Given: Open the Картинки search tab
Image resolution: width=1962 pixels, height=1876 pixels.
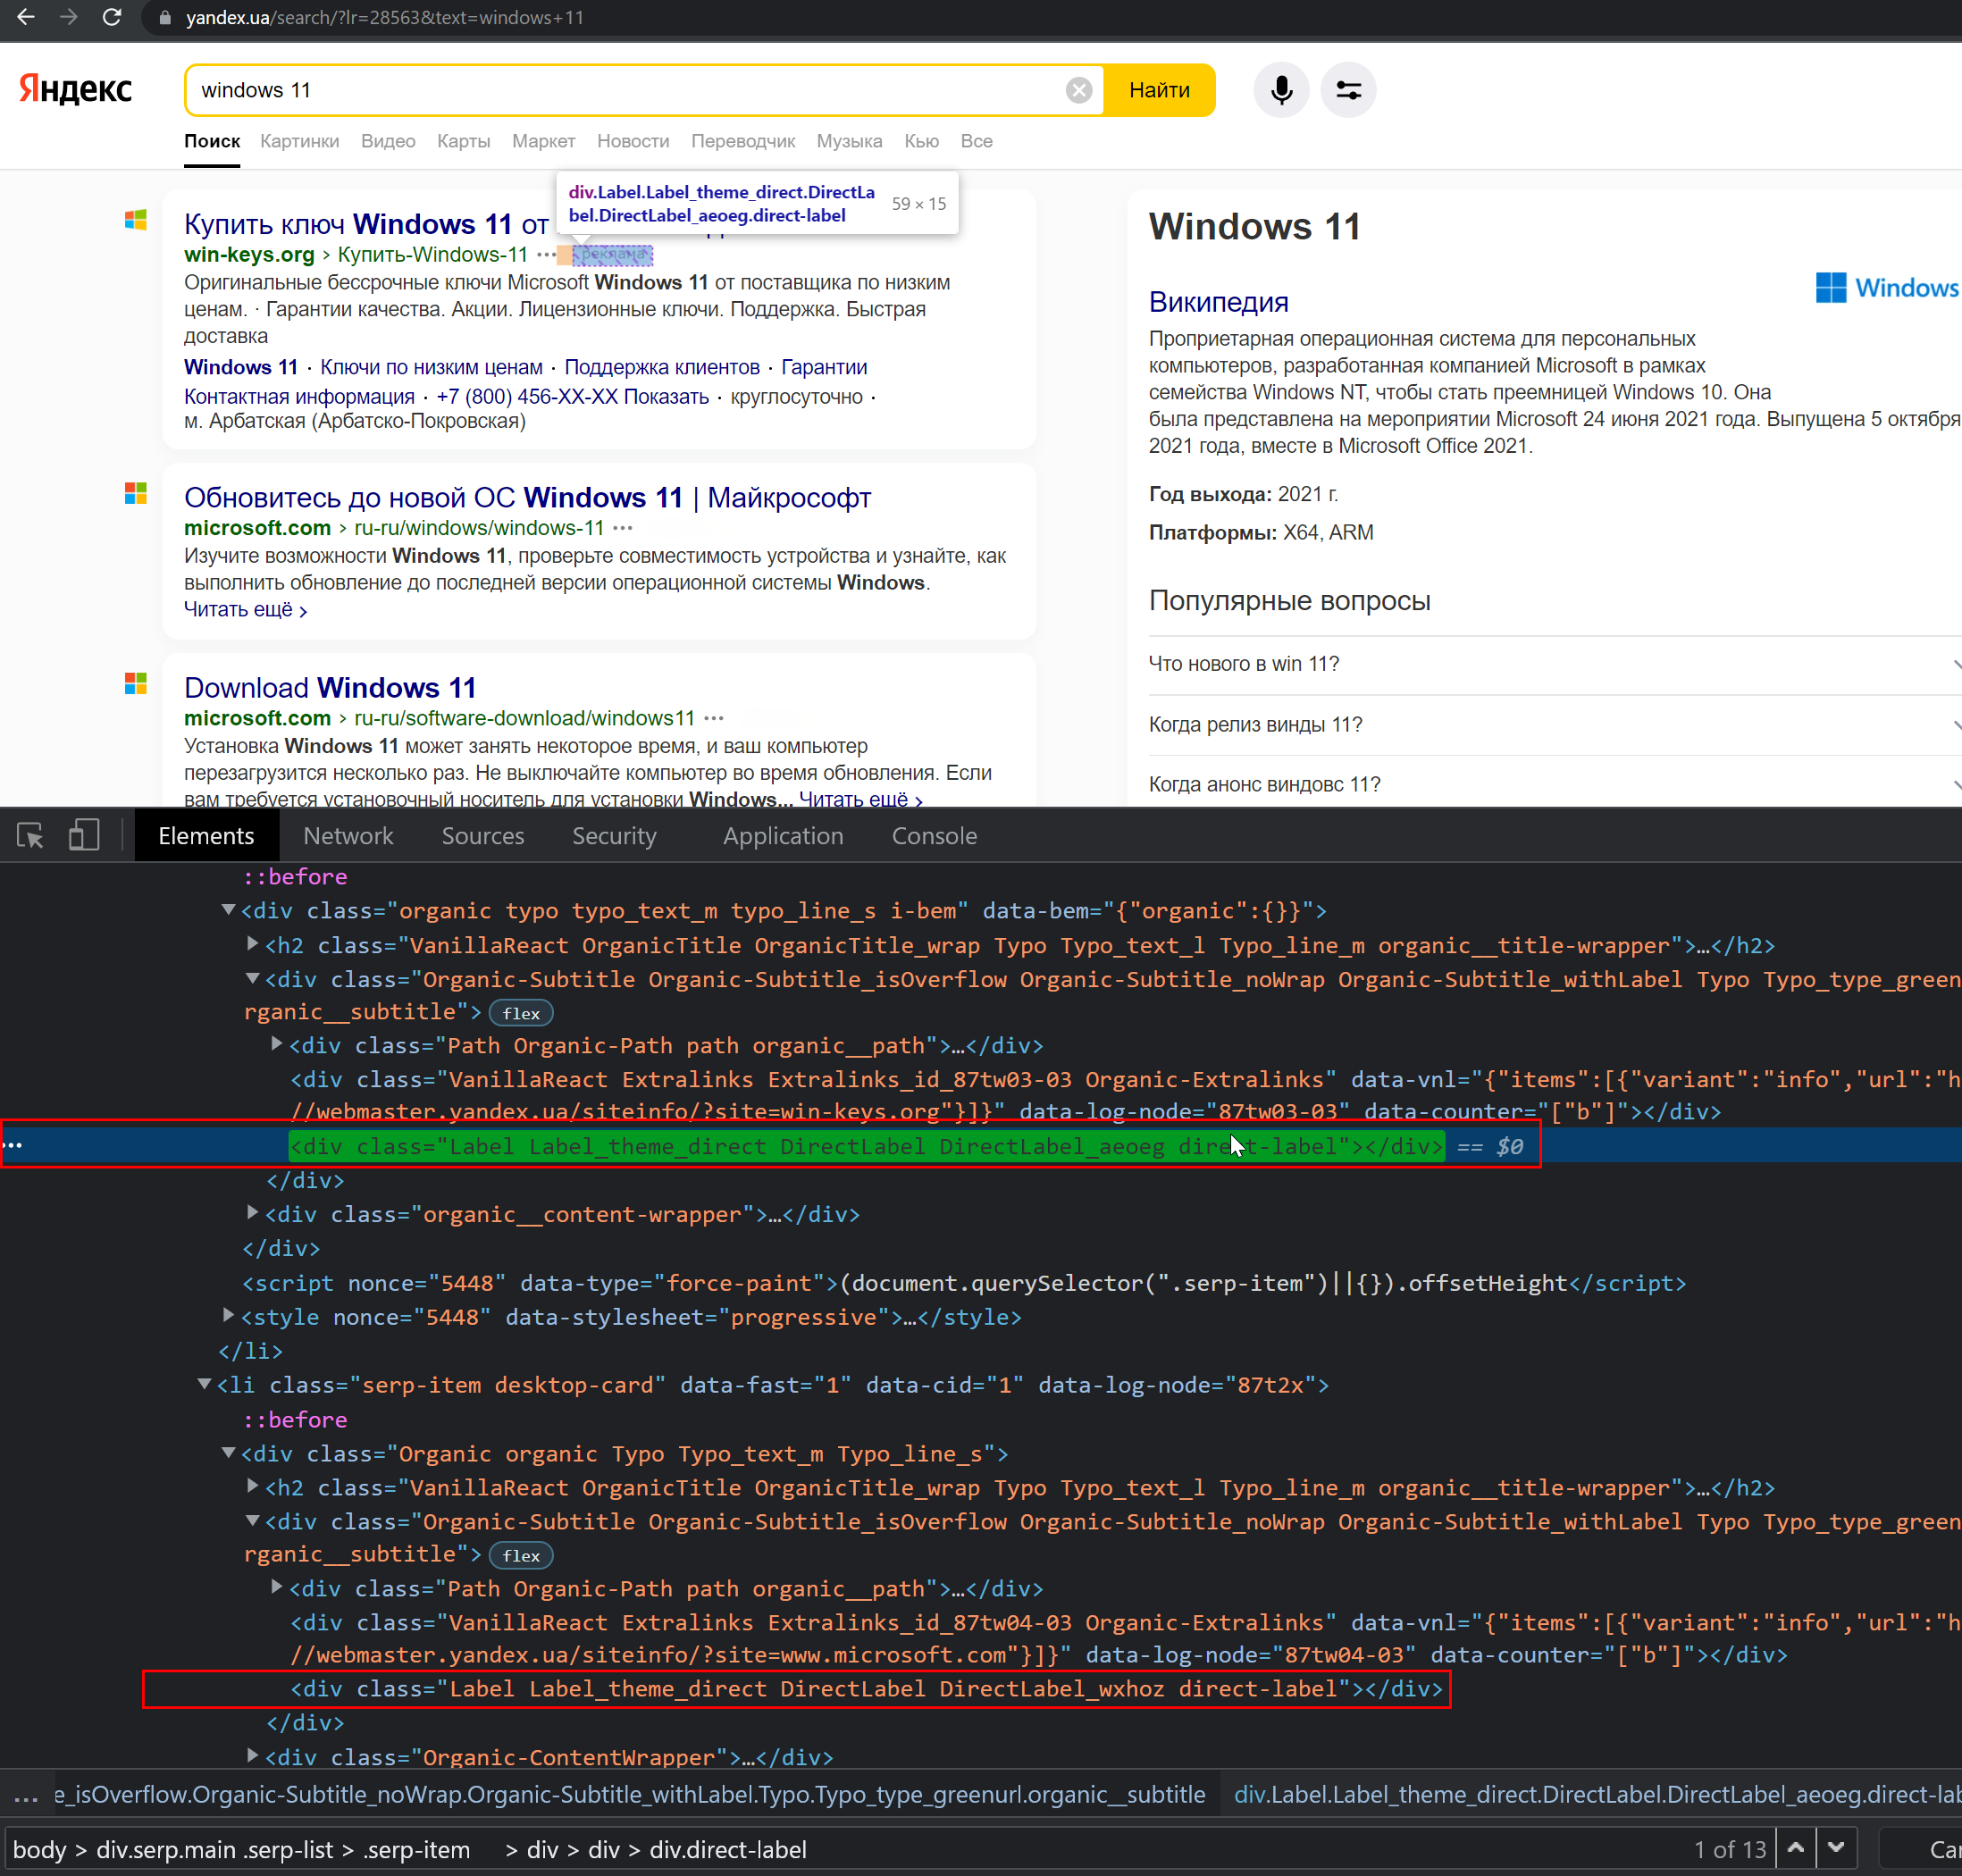Looking at the screenshot, I should 299,141.
